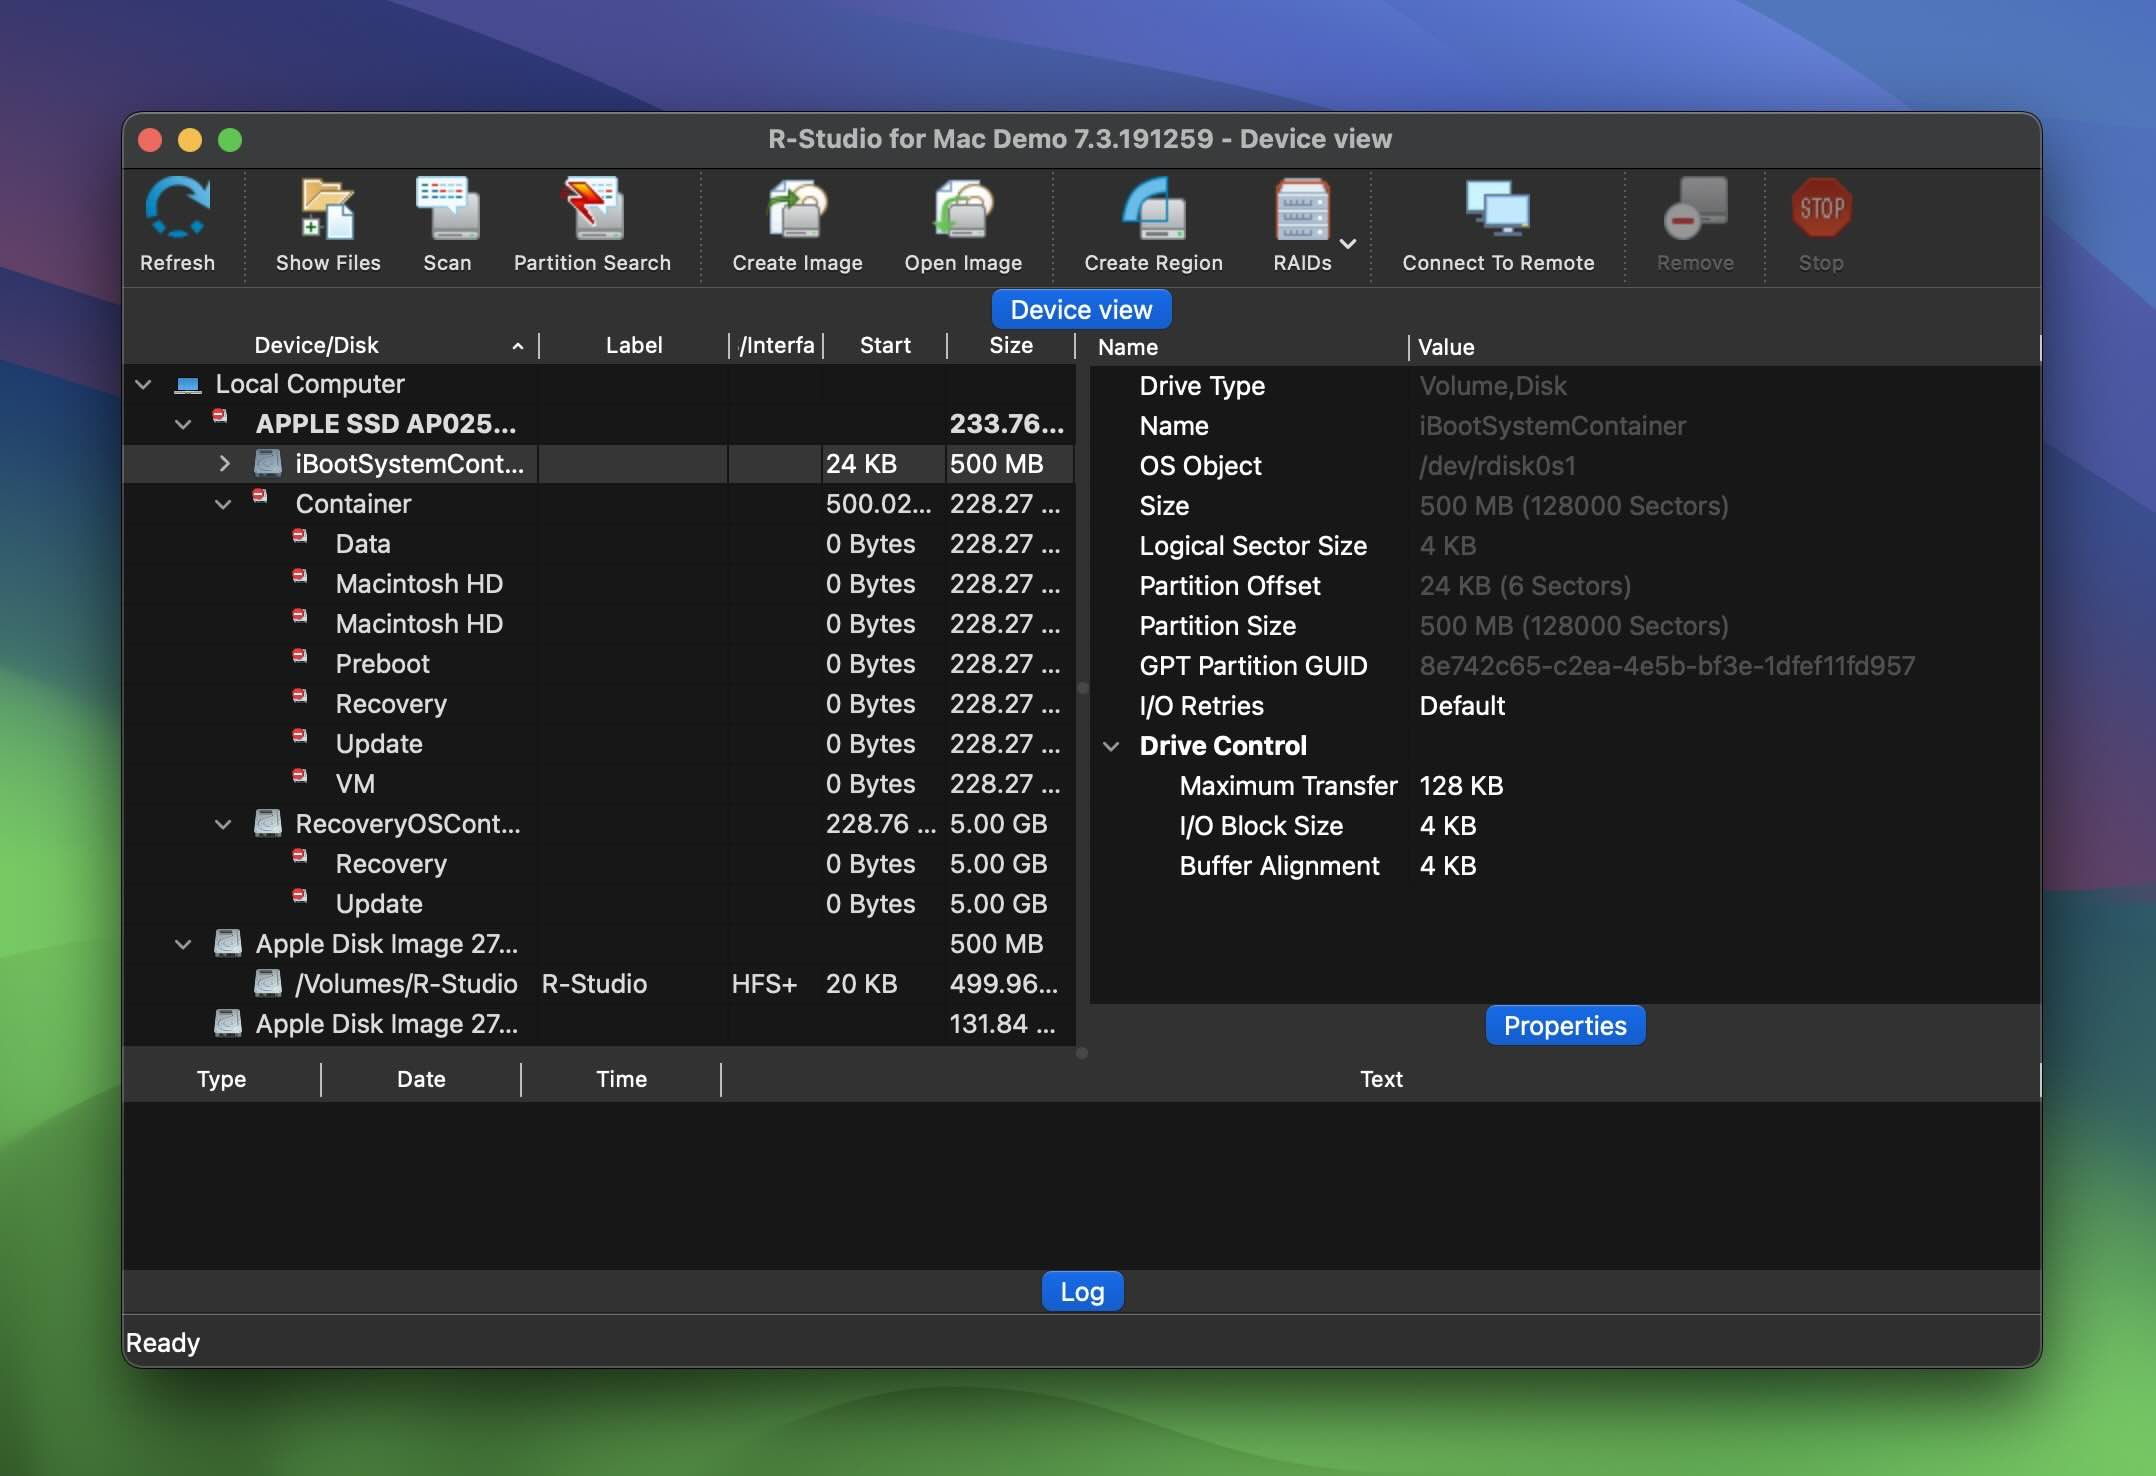Click the Text log column header
This screenshot has height=1476, width=2156.
point(1381,1080)
